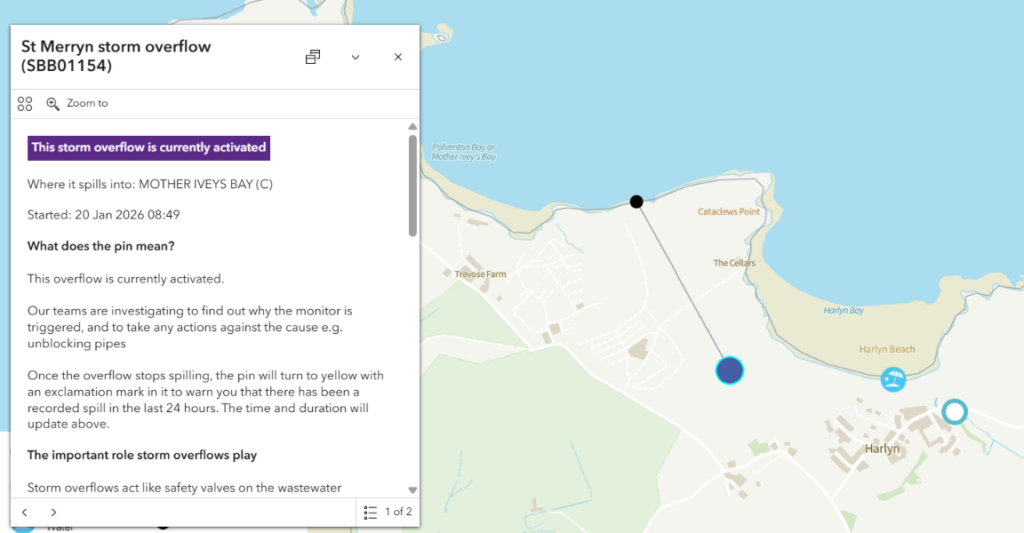This screenshot has height=533, width=1024.
Task: Go to the next feature arrow
Action: pyautogui.click(x=54, y=512)
